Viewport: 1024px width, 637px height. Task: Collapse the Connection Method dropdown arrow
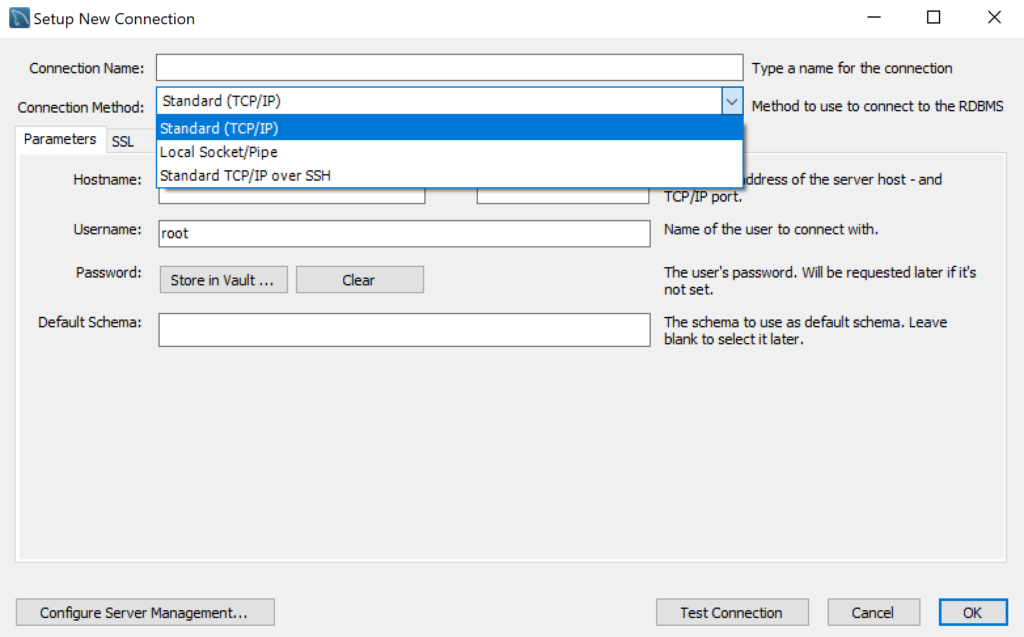732,101
